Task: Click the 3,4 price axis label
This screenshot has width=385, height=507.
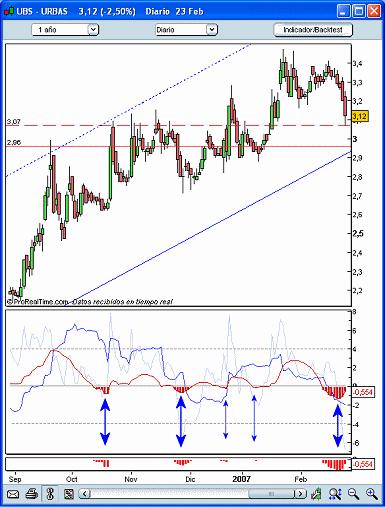Action: (x=358, y=63)
